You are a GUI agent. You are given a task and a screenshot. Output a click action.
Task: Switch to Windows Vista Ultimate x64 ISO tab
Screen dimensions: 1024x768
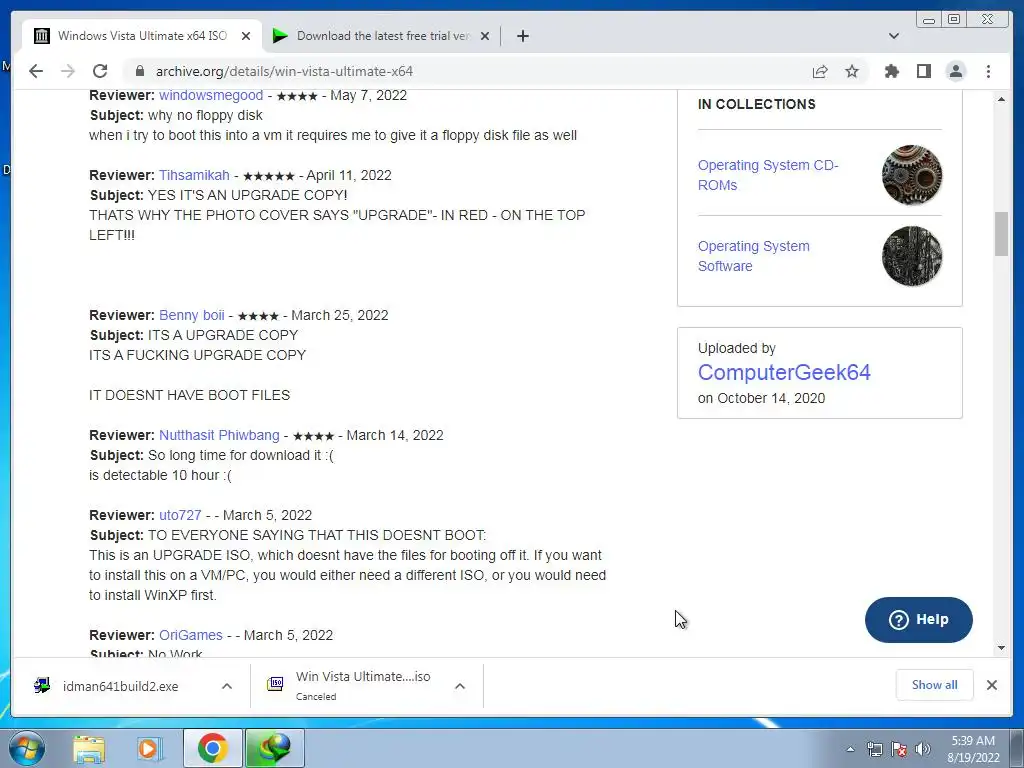pos(142,36)
